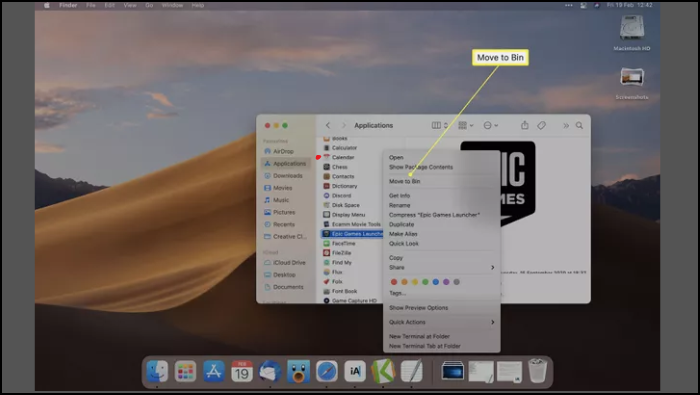Pick the green tag color dot
Viewport: 700px width, 395px height.
pos(425,282)
